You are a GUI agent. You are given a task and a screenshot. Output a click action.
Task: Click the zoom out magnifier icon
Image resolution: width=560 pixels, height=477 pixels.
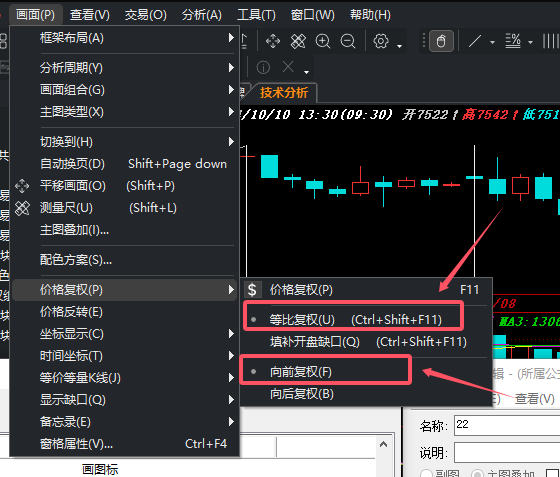pyautogui.click(x=348, y=41)
